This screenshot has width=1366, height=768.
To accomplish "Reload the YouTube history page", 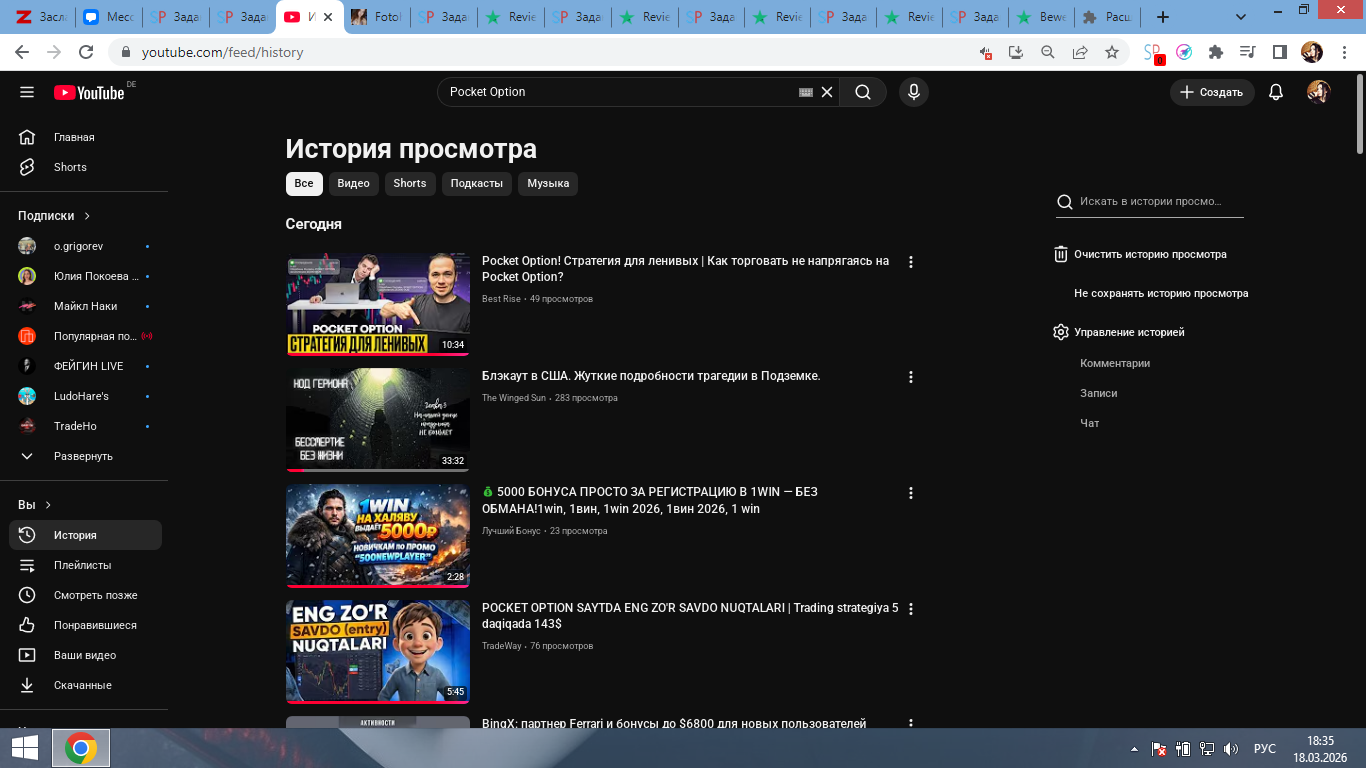I will coord(86,52).
